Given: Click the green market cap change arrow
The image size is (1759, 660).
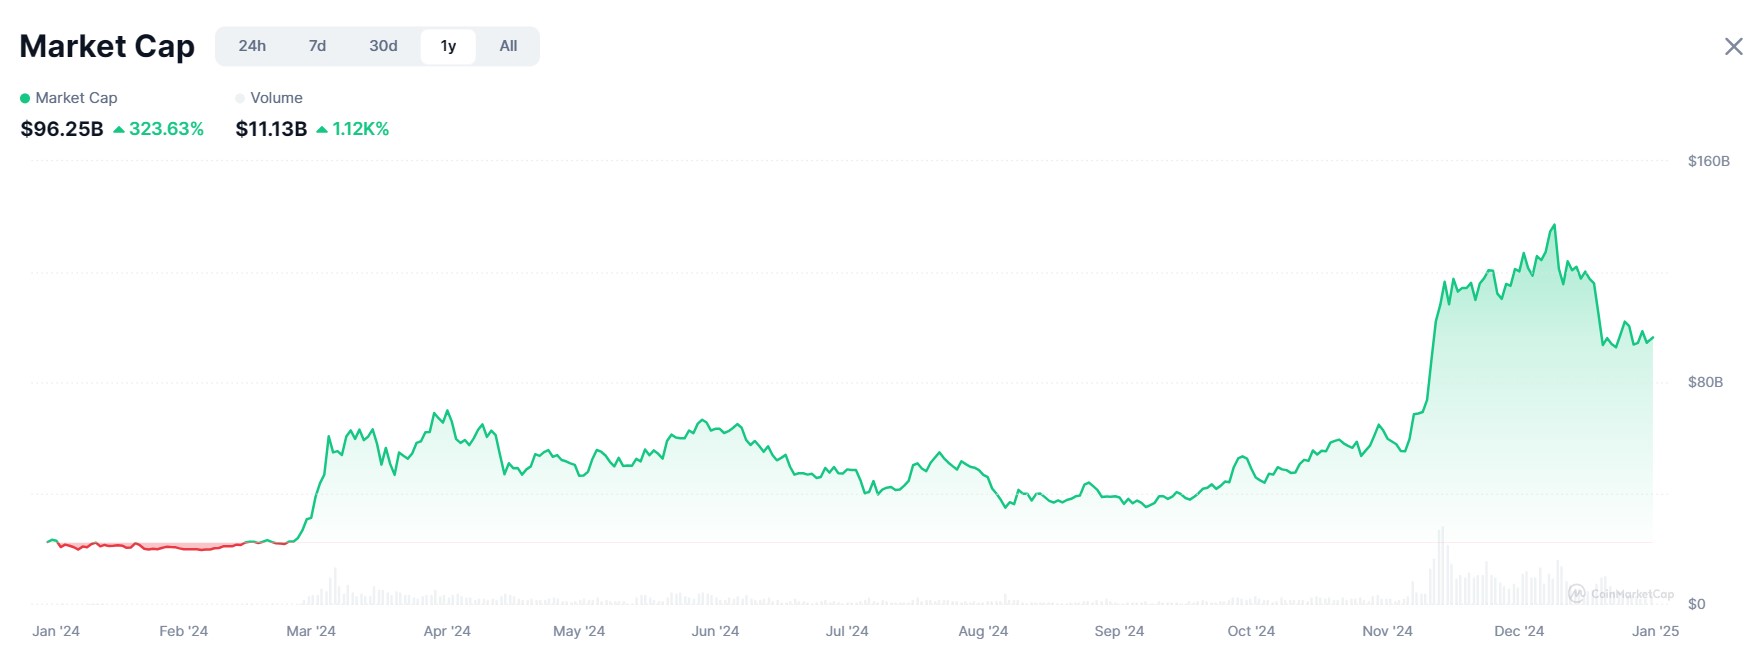Looking at the screenshot, I should pyautogui.click(x=119, y=129).
